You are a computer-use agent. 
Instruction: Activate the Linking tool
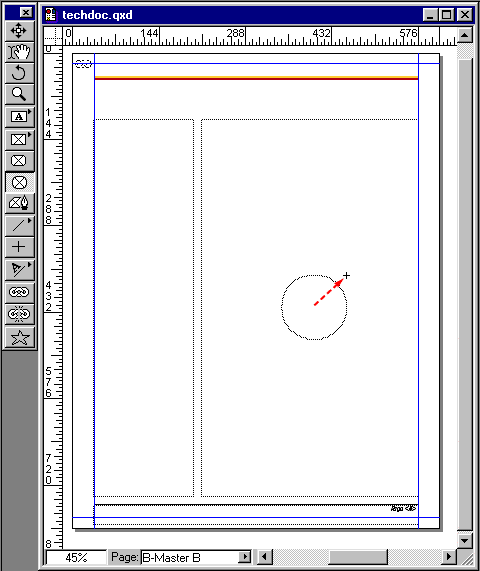click(x=20, y=292)
